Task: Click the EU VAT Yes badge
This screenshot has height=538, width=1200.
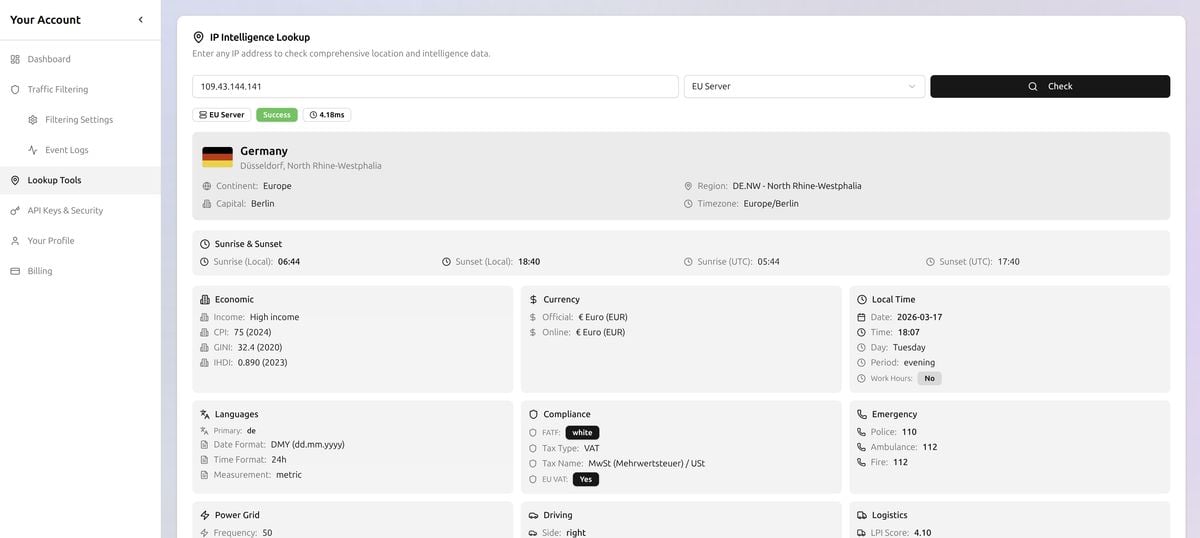Action: point(586,479)
